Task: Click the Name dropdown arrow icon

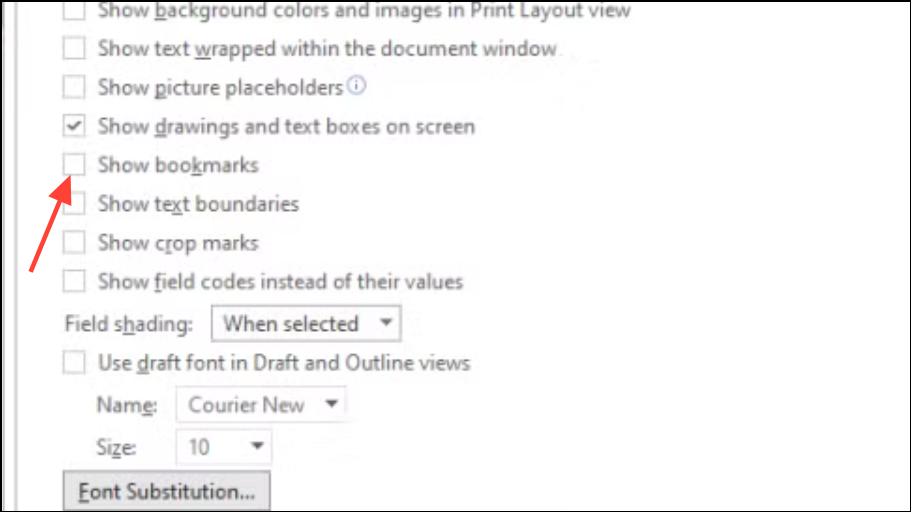Action: [x=332, y=403]
